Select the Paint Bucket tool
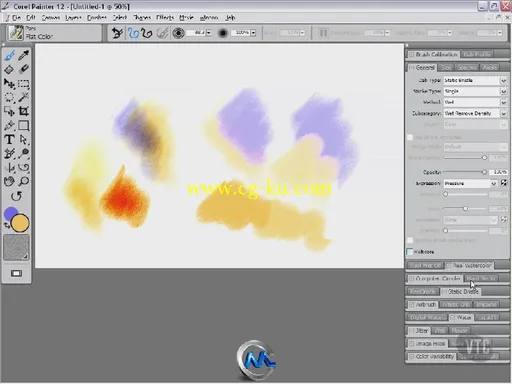 (x=9, y=69)
